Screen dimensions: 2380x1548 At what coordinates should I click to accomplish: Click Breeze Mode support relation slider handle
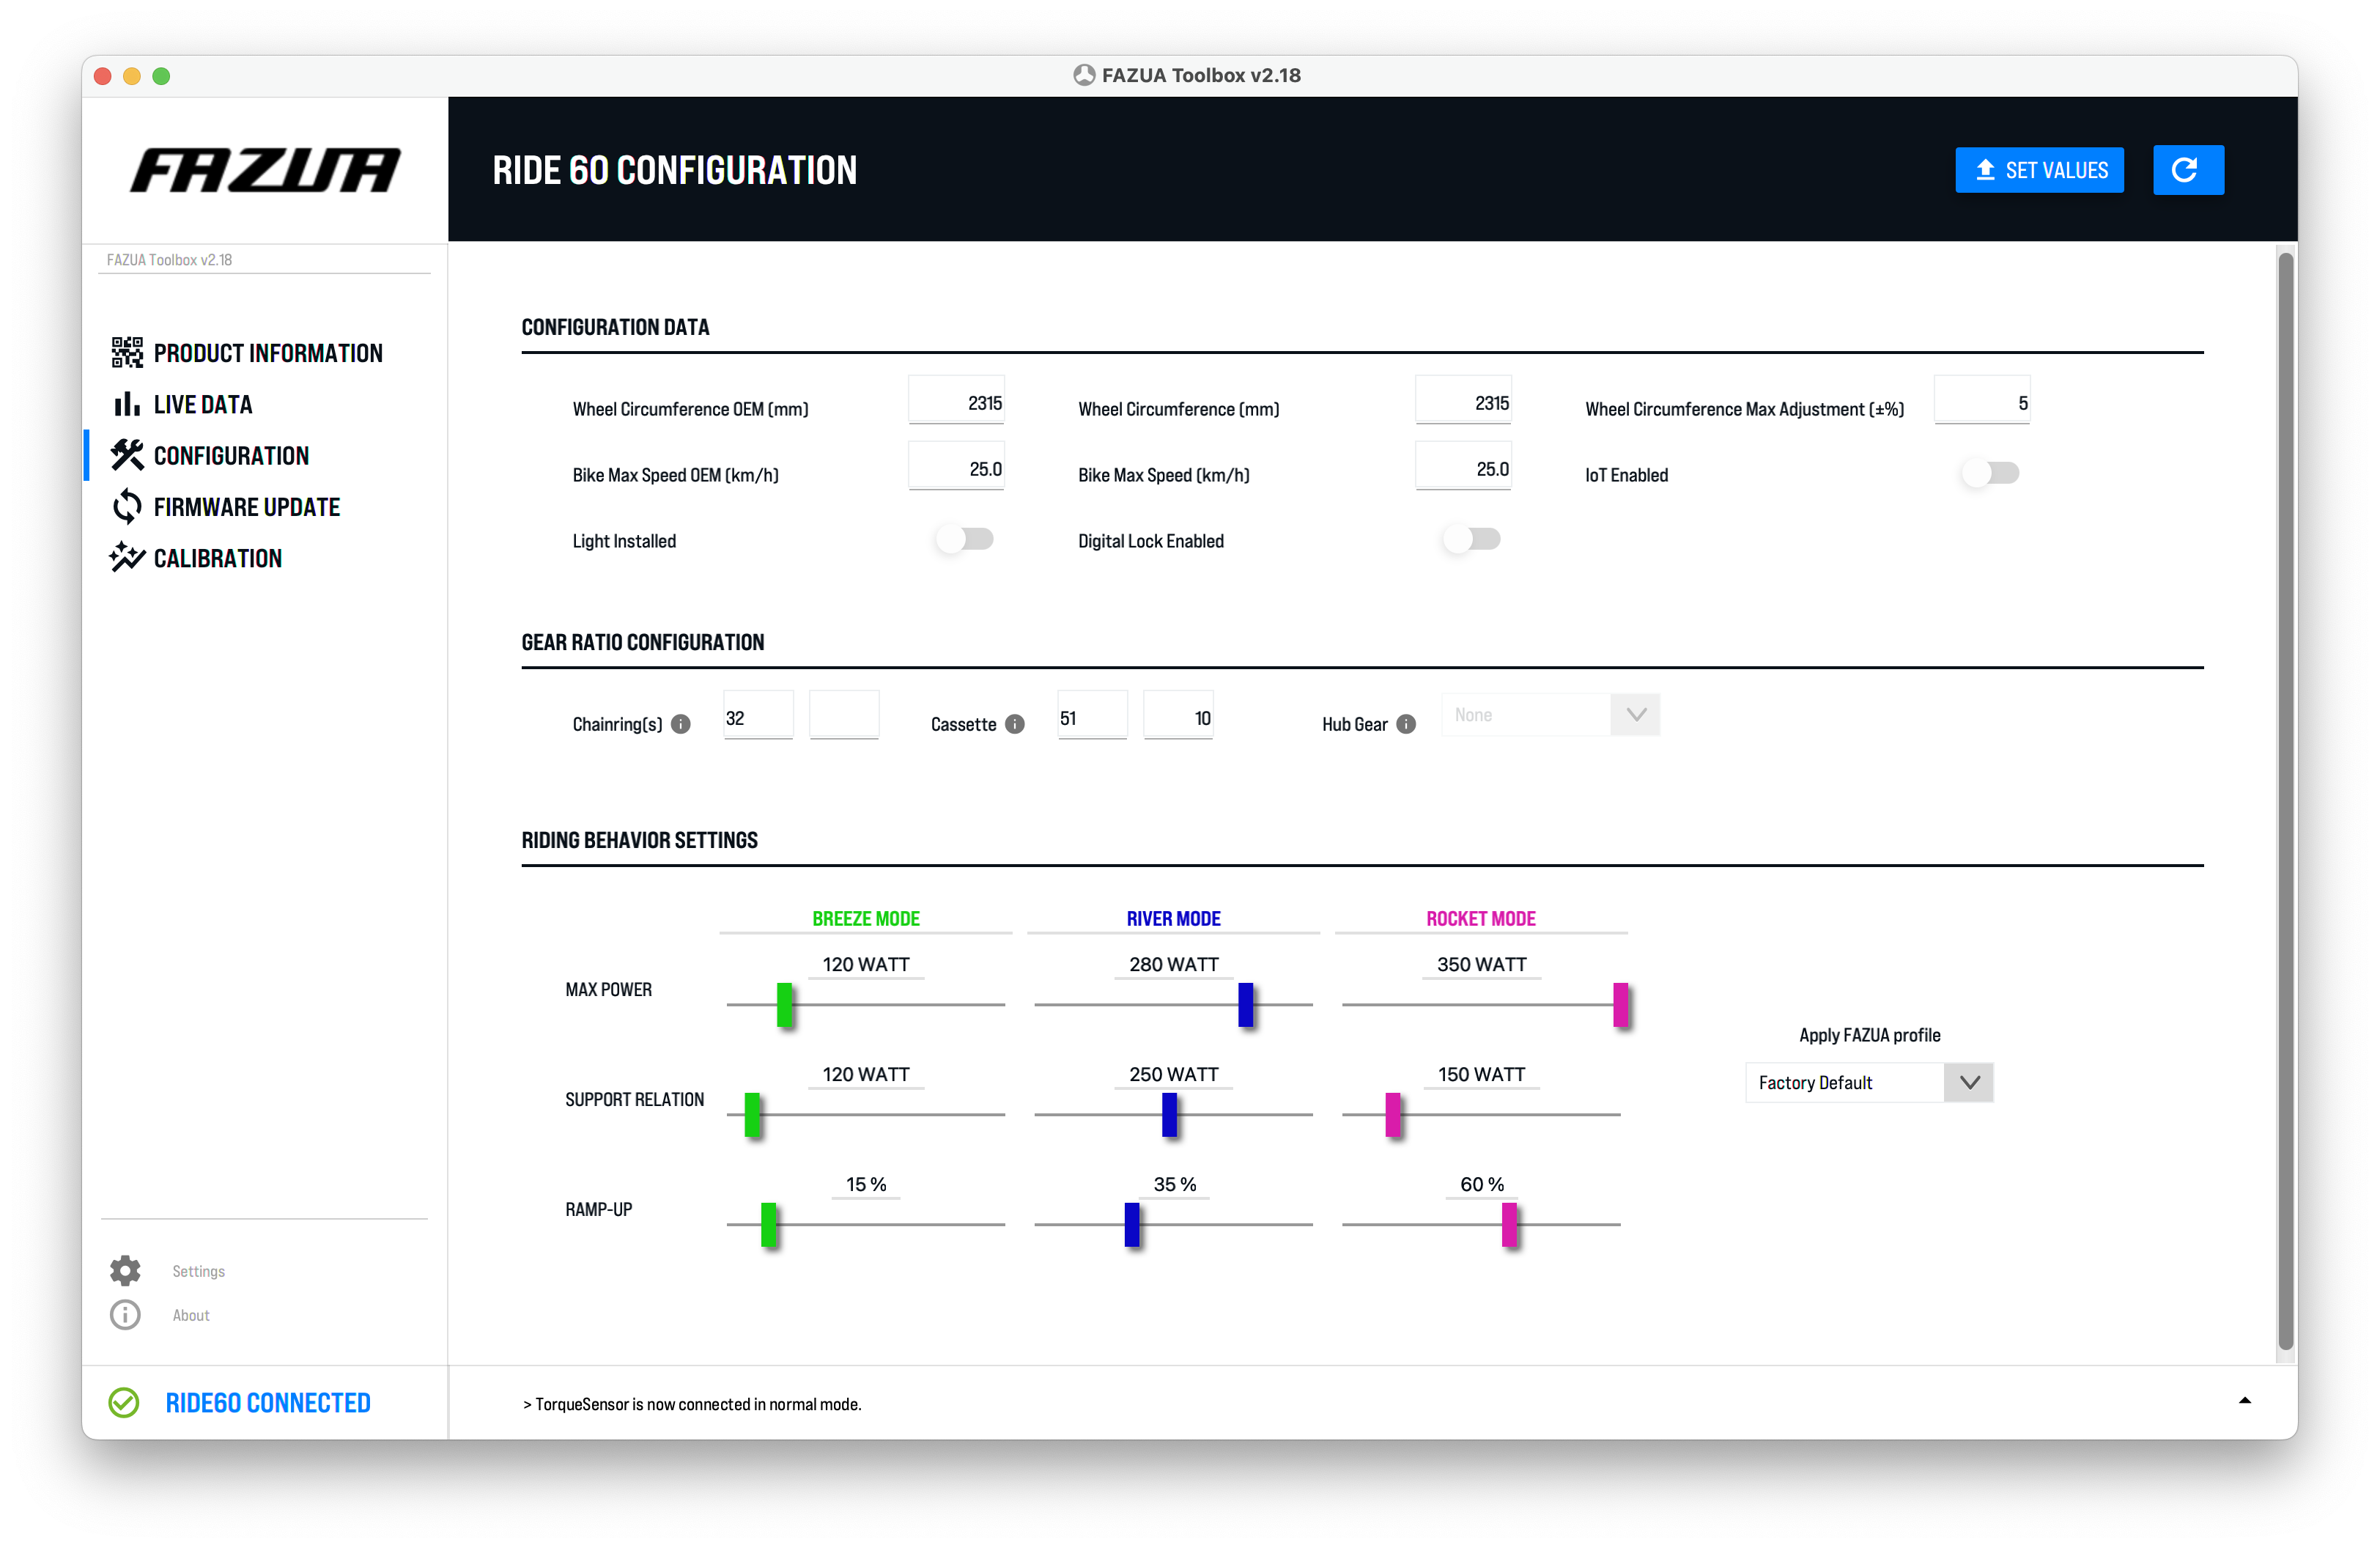[752, 1115]
